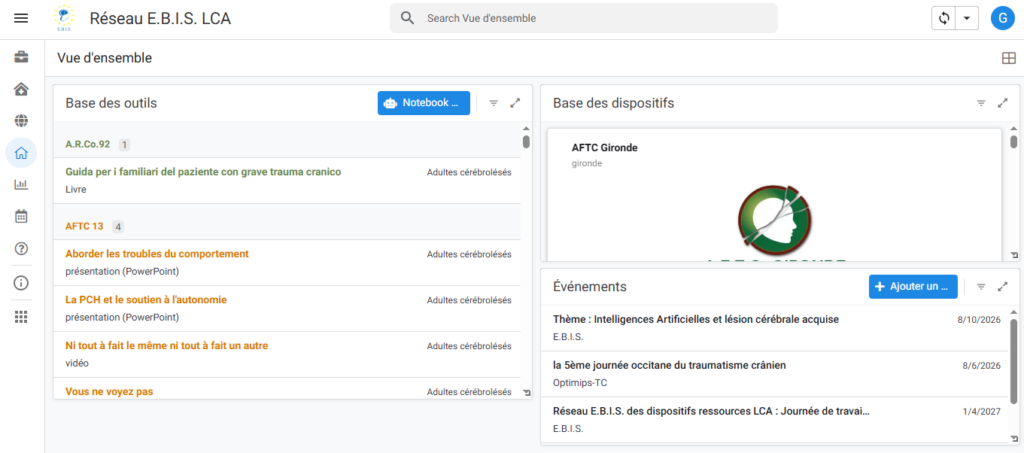Screen dimensions: 1024x453
Task: Open the G user account avatar
Action: [x=1002, y=18]
